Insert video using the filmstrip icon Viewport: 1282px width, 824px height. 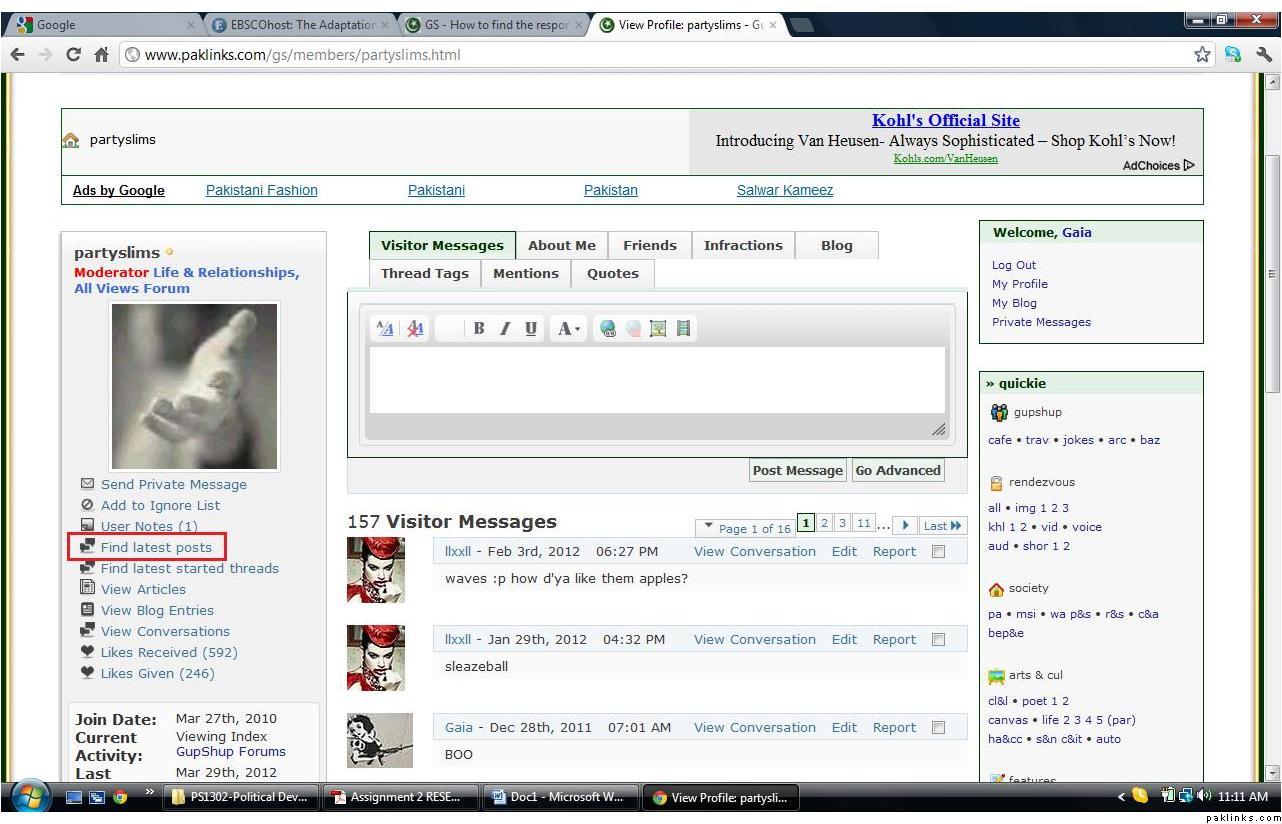[683, 328]
